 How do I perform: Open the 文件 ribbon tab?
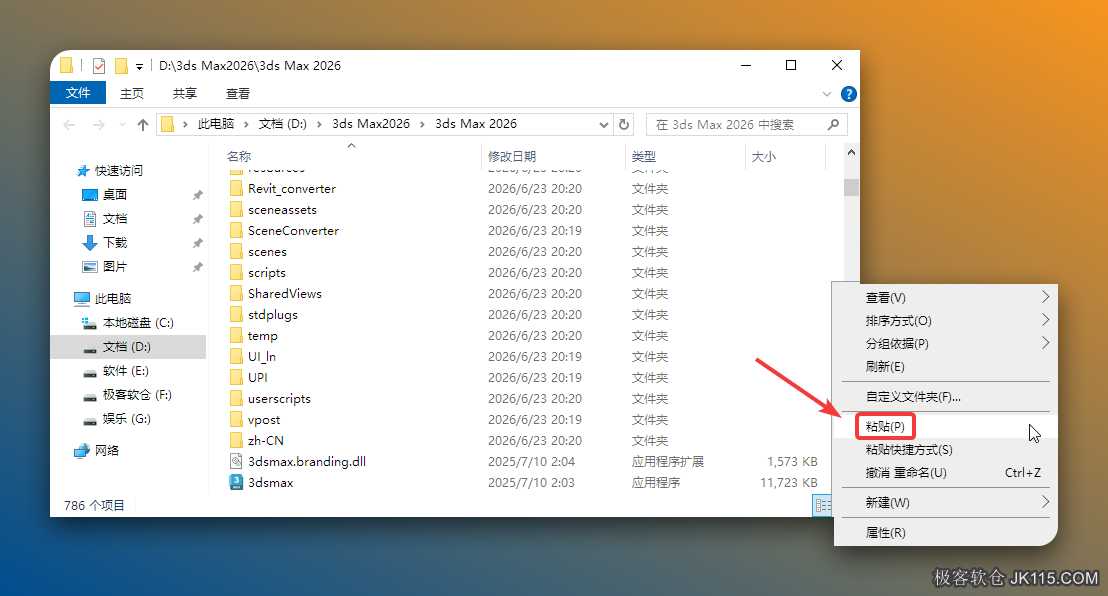click(x=78, y=93)
